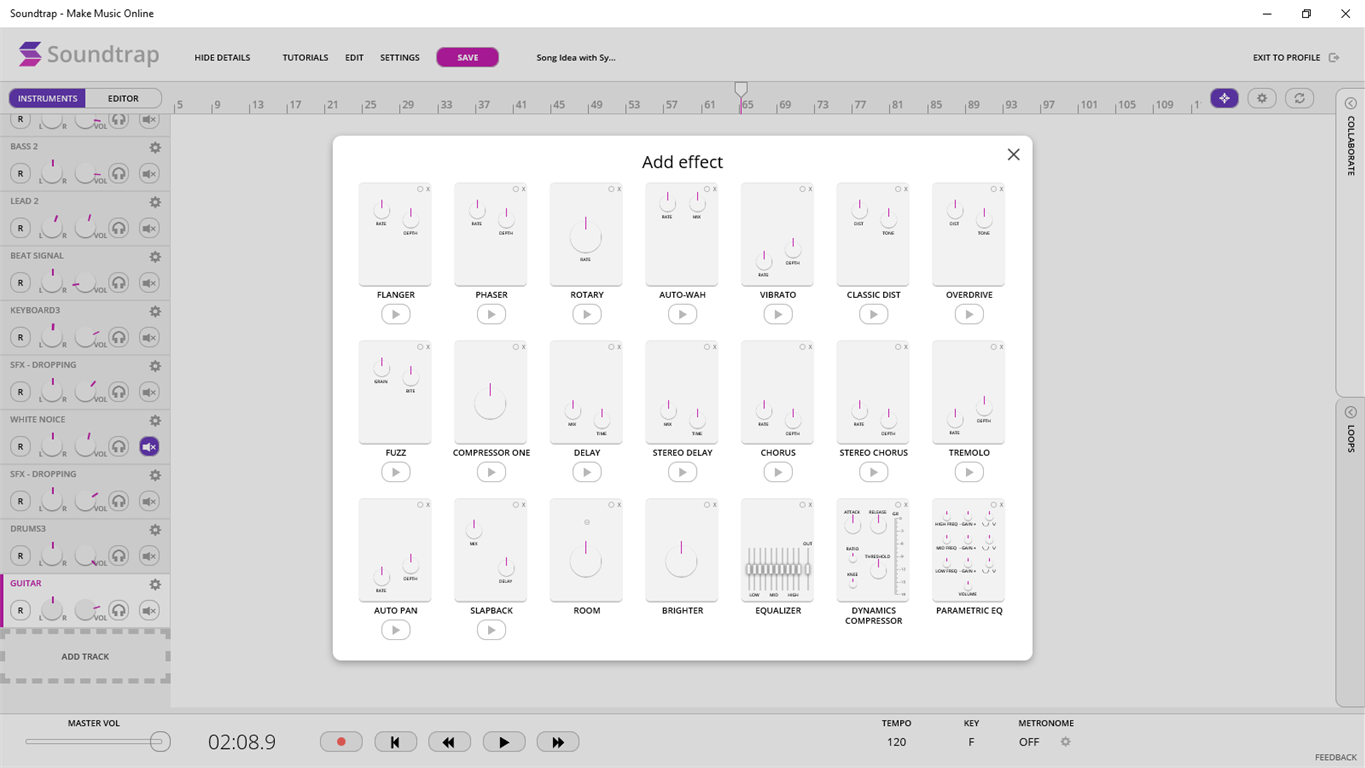
Task: Mute the KEYBOARD3 track
Action: click(149, 338)
